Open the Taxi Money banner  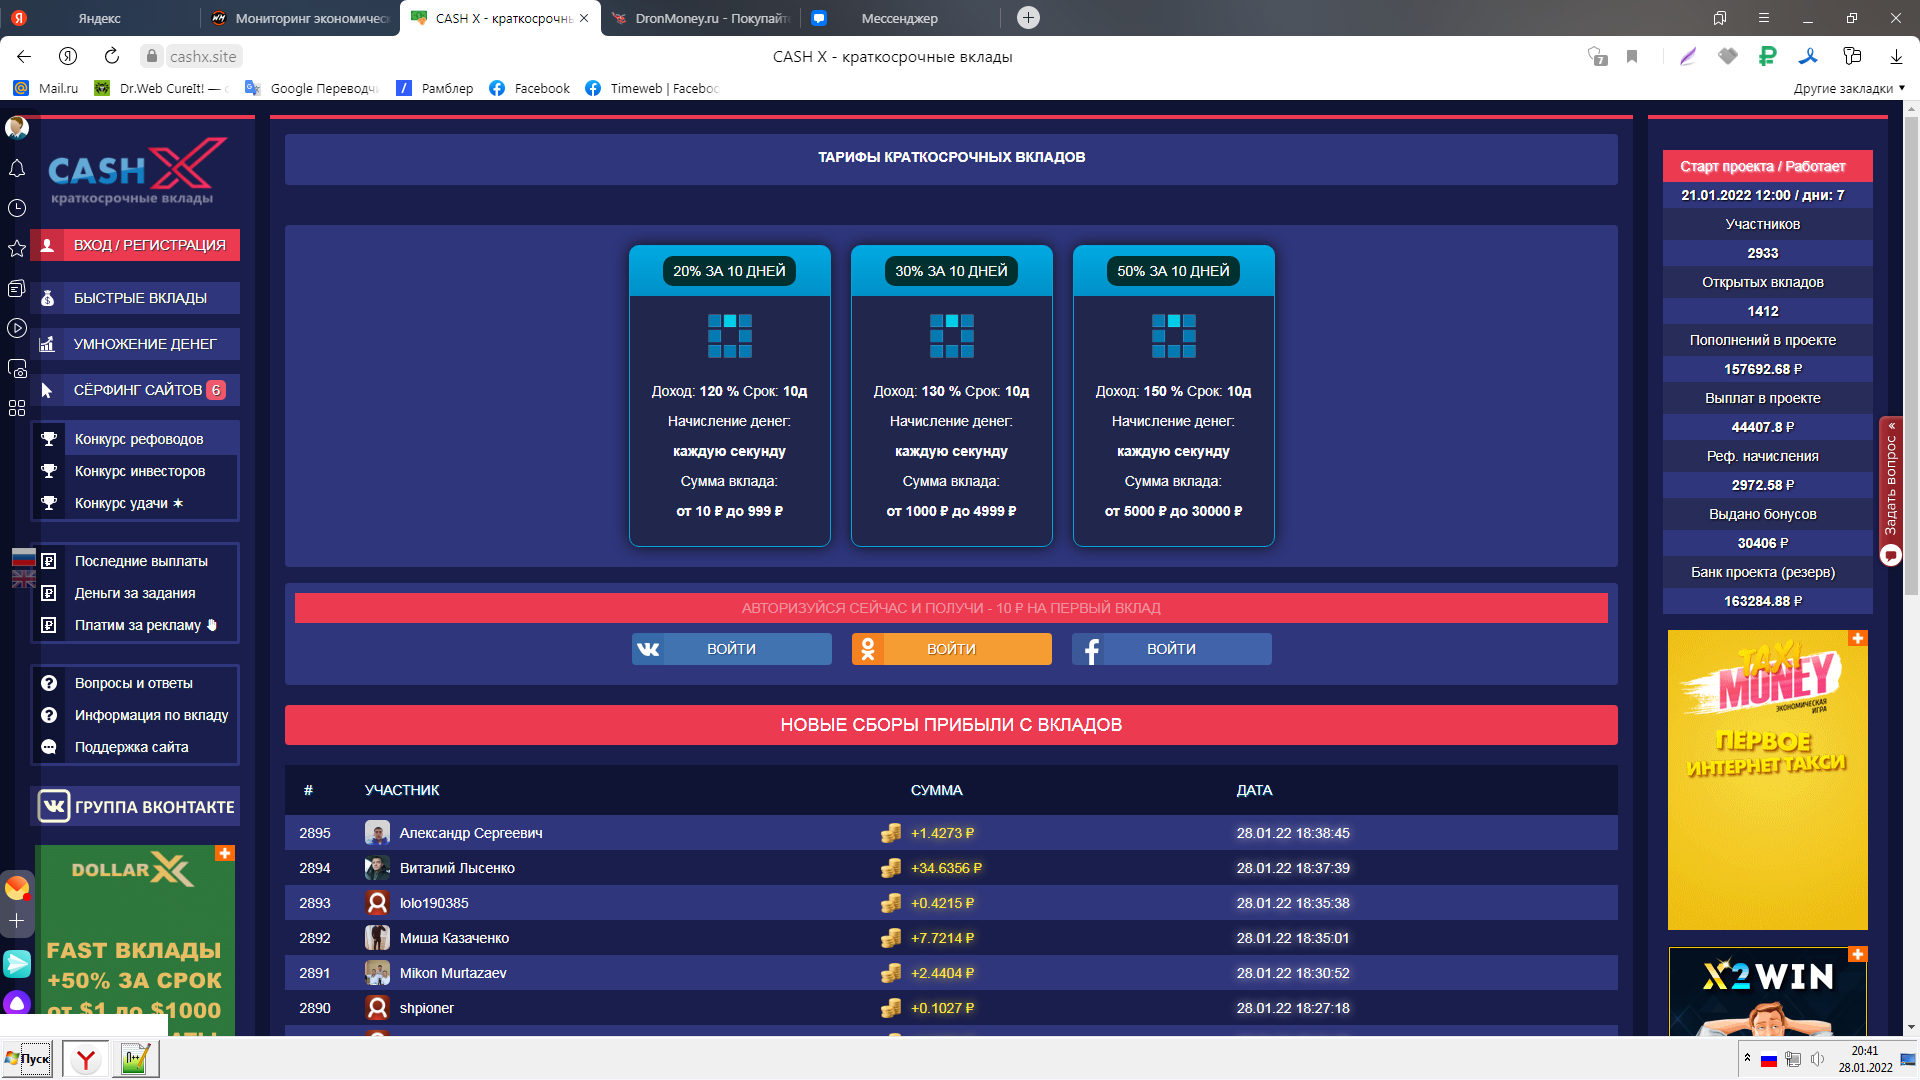coord(1767,780)
